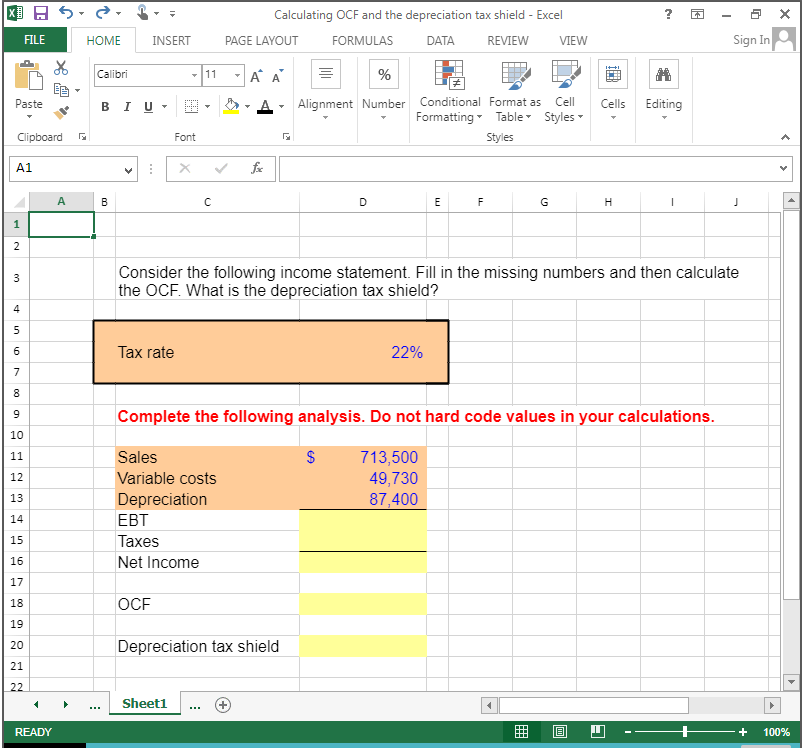Open the Cells group
Screen dimensions: 803x749
tap(613, 74)
